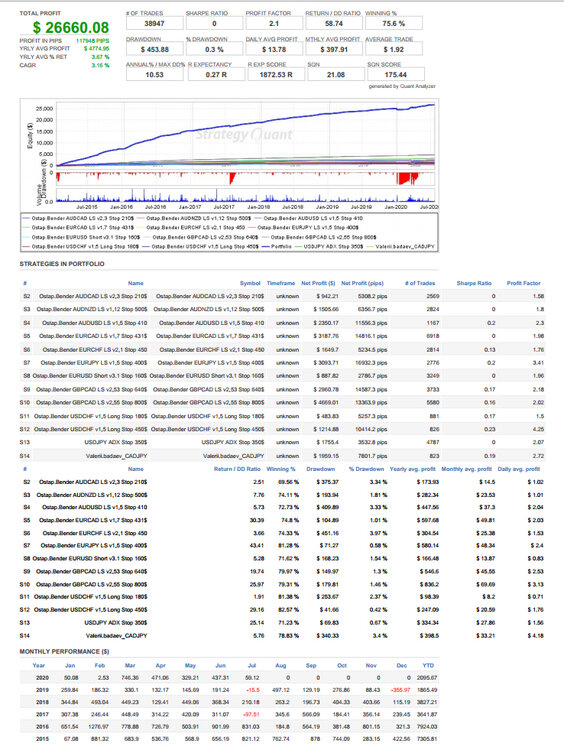Click the 'generated by Quant Analyzer' caption
The image size is (564, 750).
point(402,87)
